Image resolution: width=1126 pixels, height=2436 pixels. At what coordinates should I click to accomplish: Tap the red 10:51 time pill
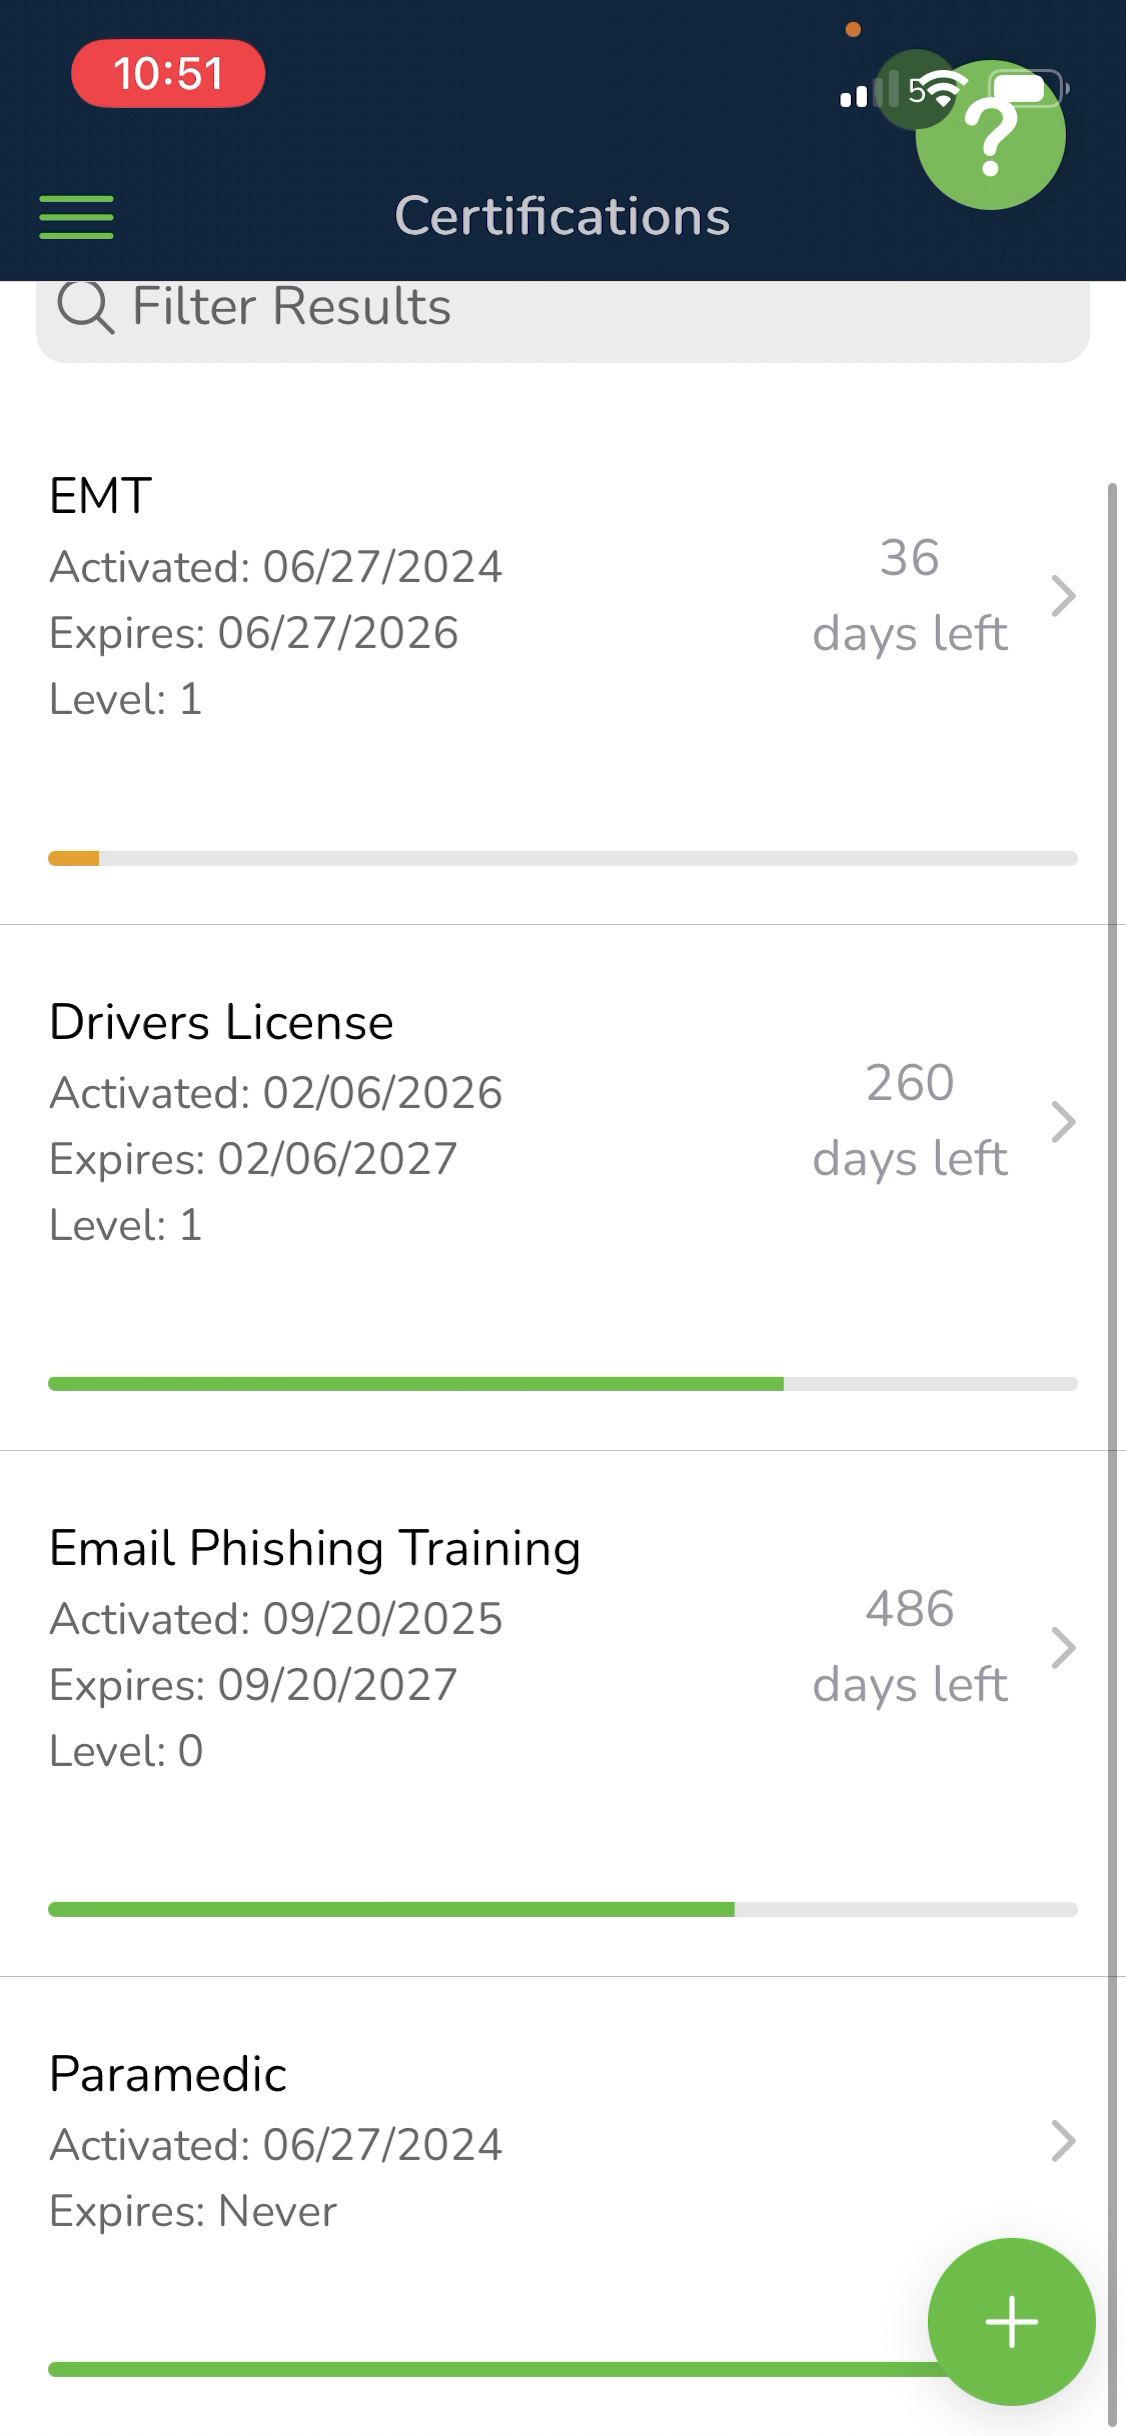pos(168,73)
